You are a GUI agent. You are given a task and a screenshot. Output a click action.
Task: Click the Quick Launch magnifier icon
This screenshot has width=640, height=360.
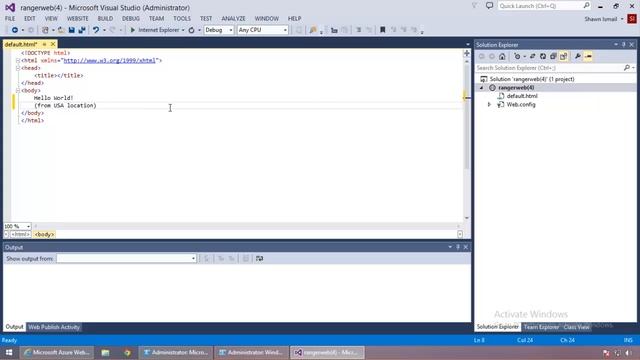(x=587, y=6)
